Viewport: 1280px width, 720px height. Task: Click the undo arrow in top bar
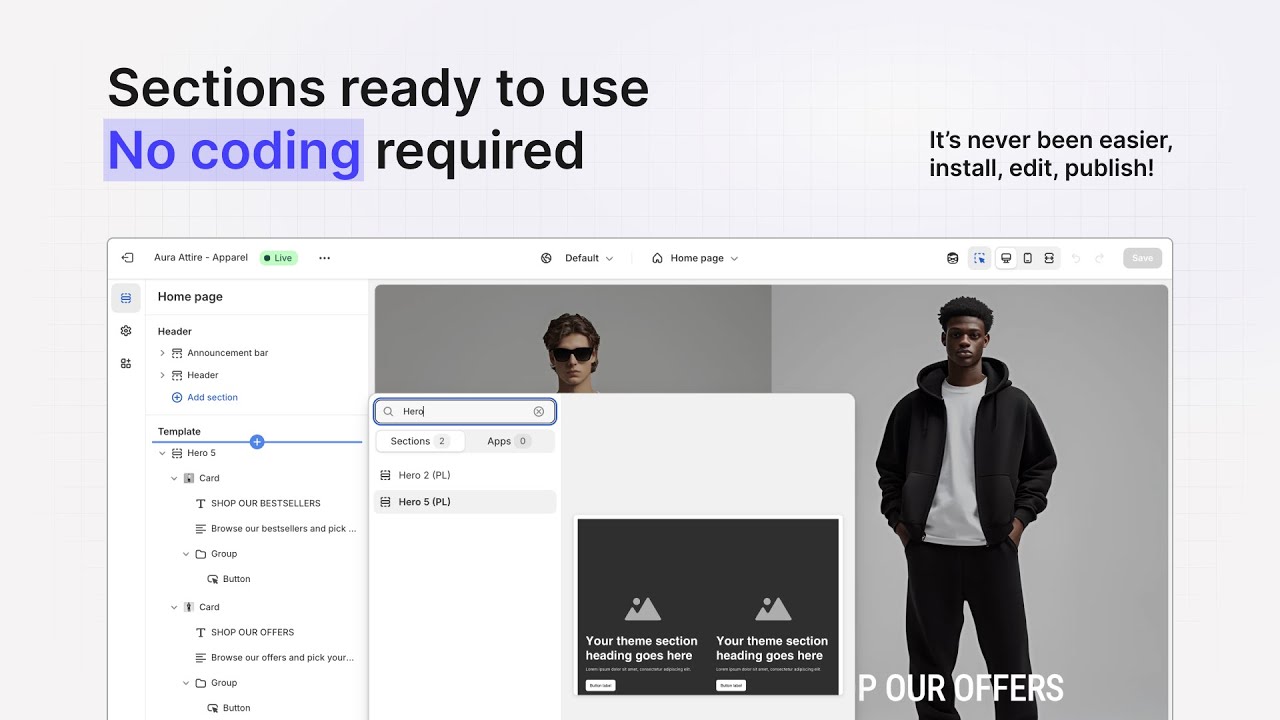coord(1076,258)
